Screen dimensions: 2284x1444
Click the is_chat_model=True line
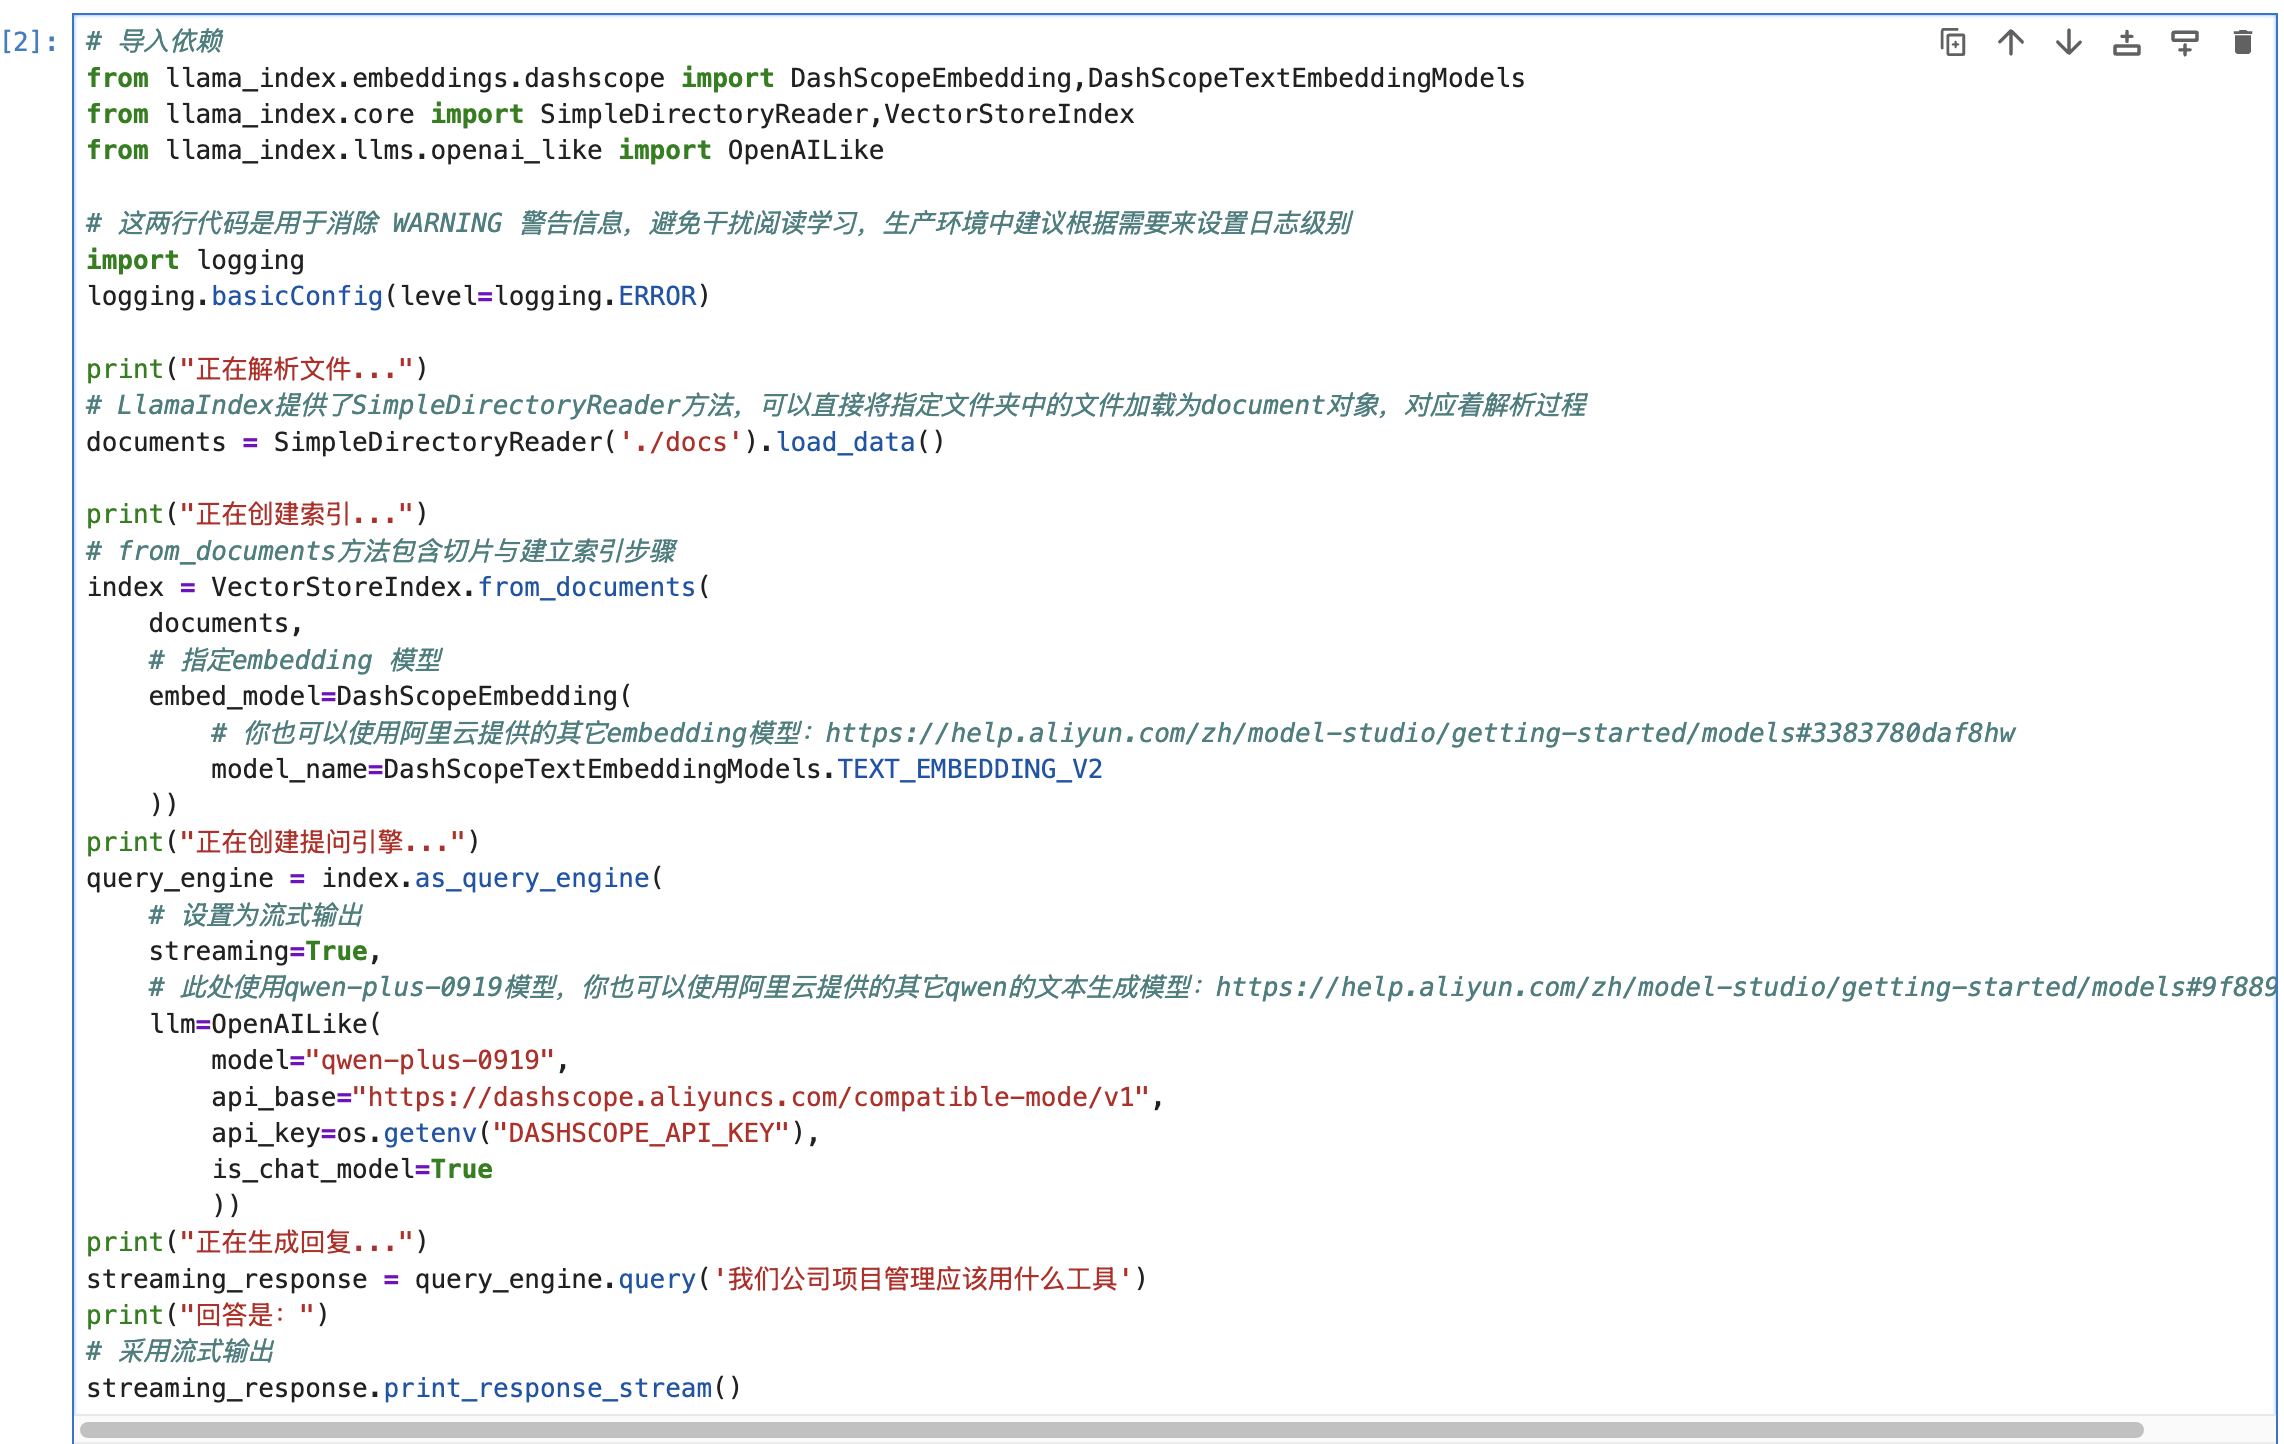350,1169
